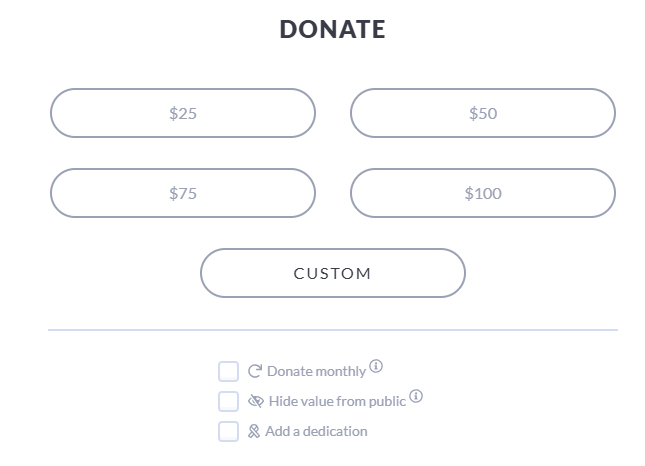Tick the Hide value from public checkbox
Screen dimensions: 645x466
[x=228, y=401]
